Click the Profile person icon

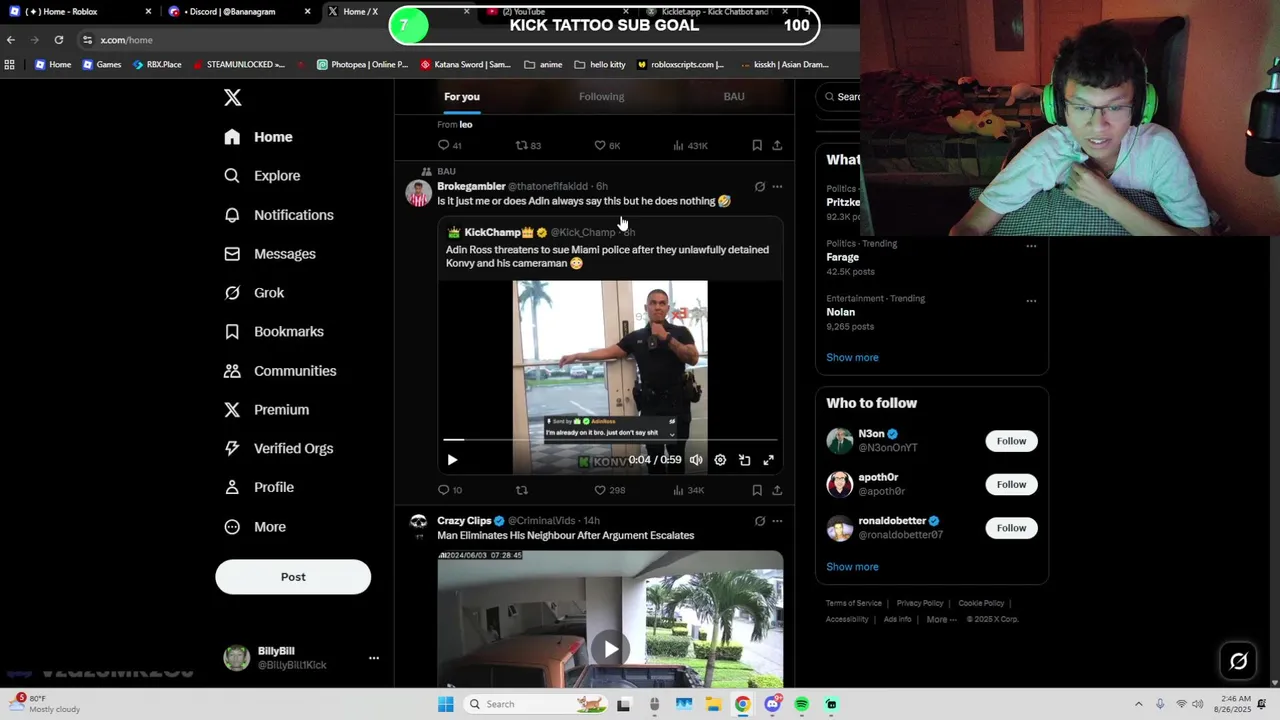(x=232, y=488)
